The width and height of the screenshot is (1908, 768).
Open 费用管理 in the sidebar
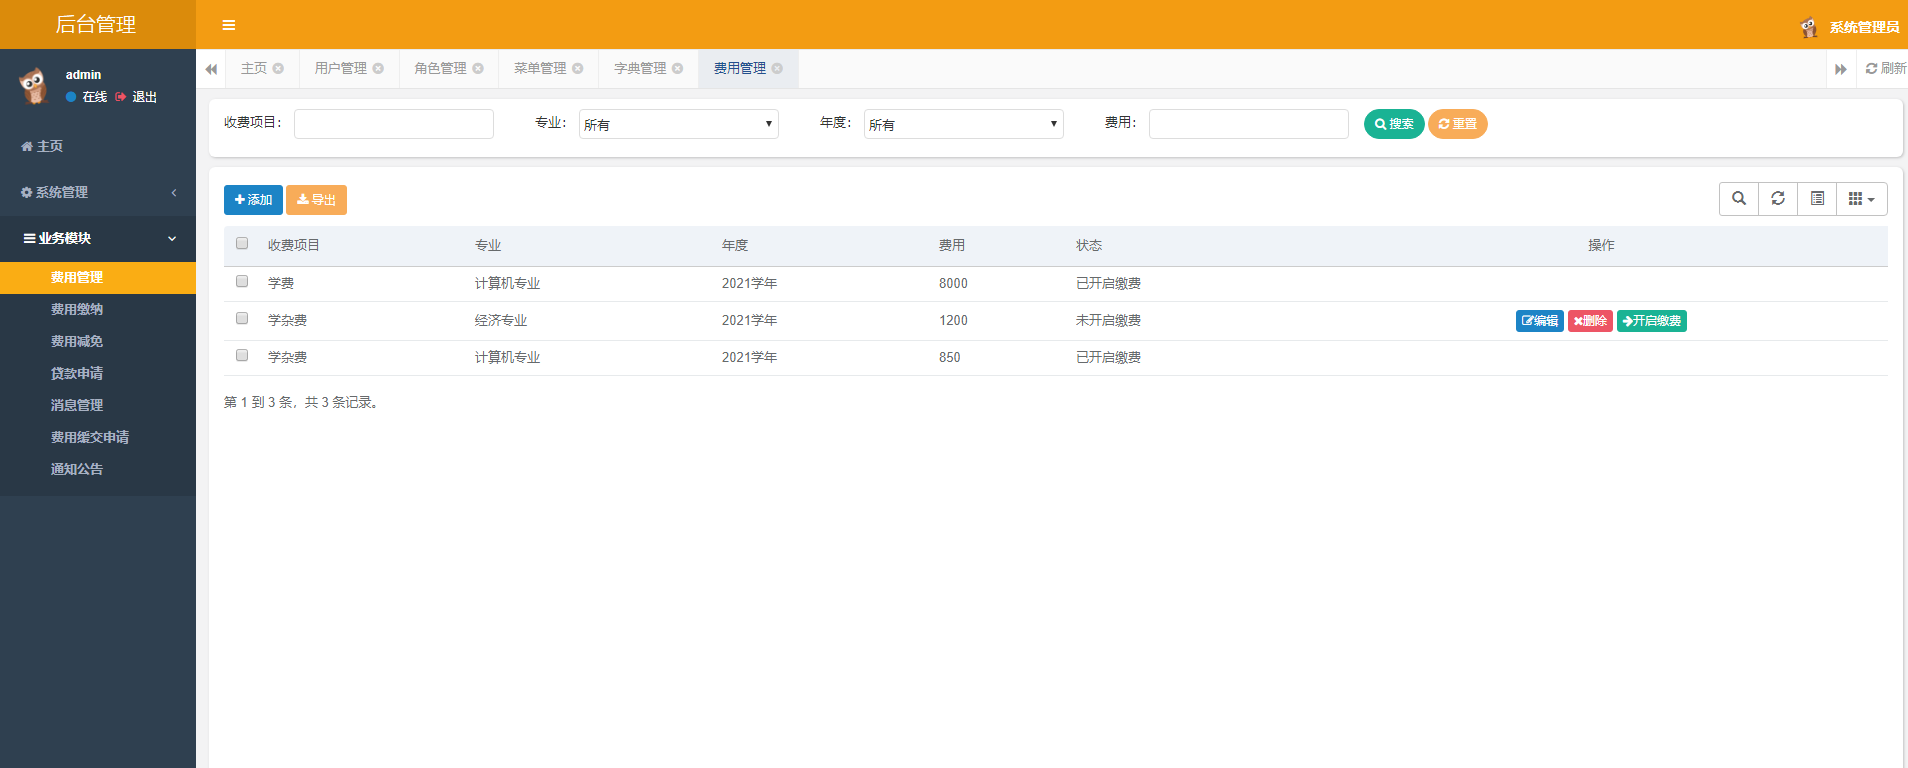tap(98, 277)
